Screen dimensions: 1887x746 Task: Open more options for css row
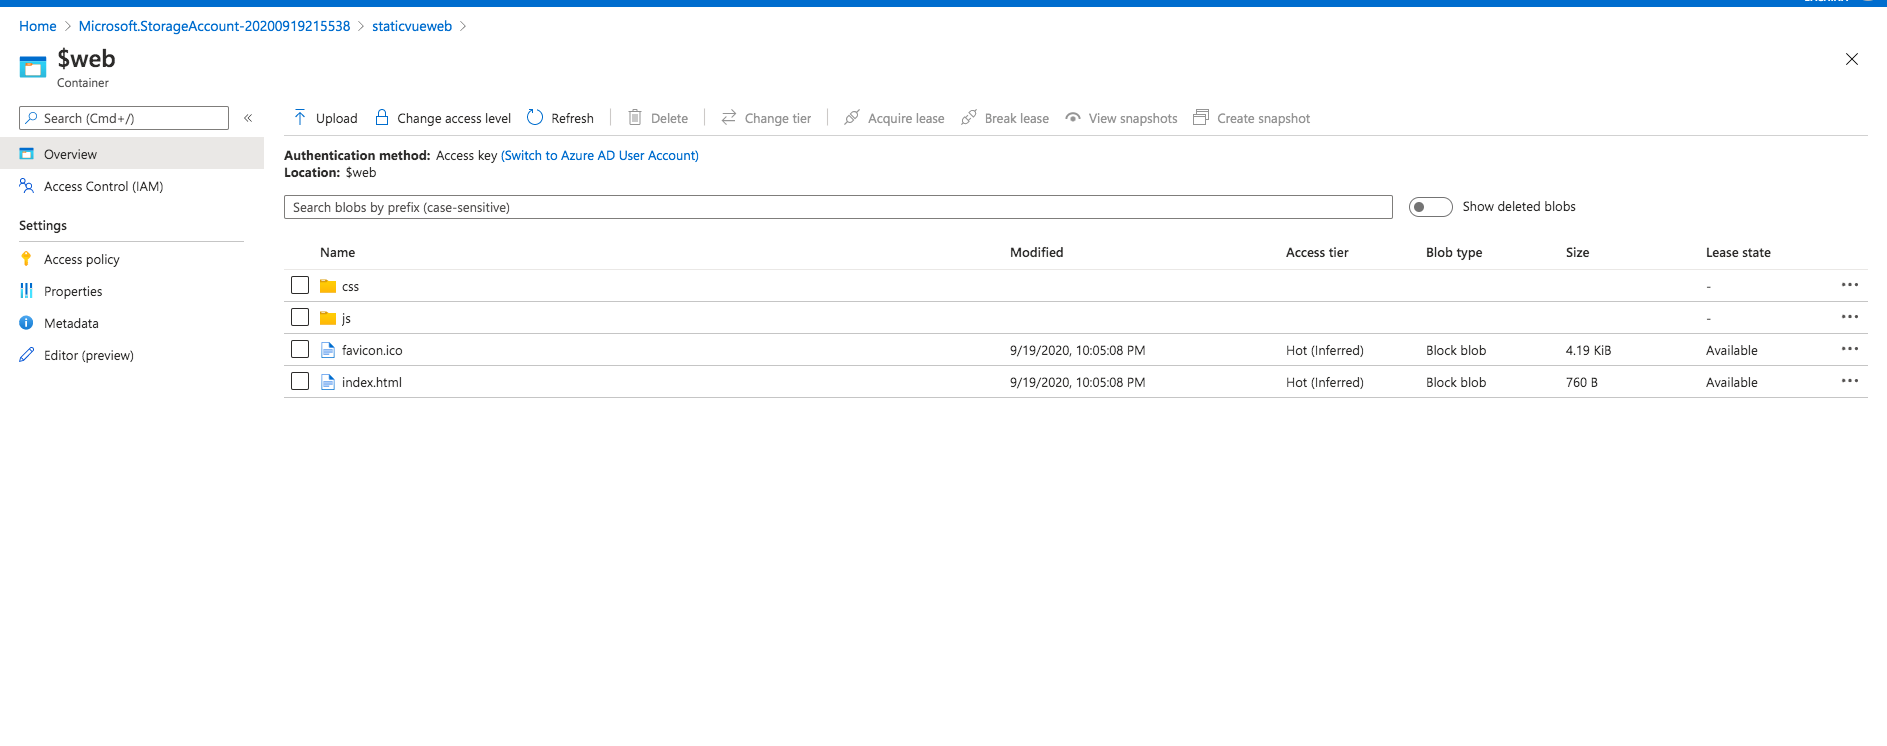(x=1850, y=285)
